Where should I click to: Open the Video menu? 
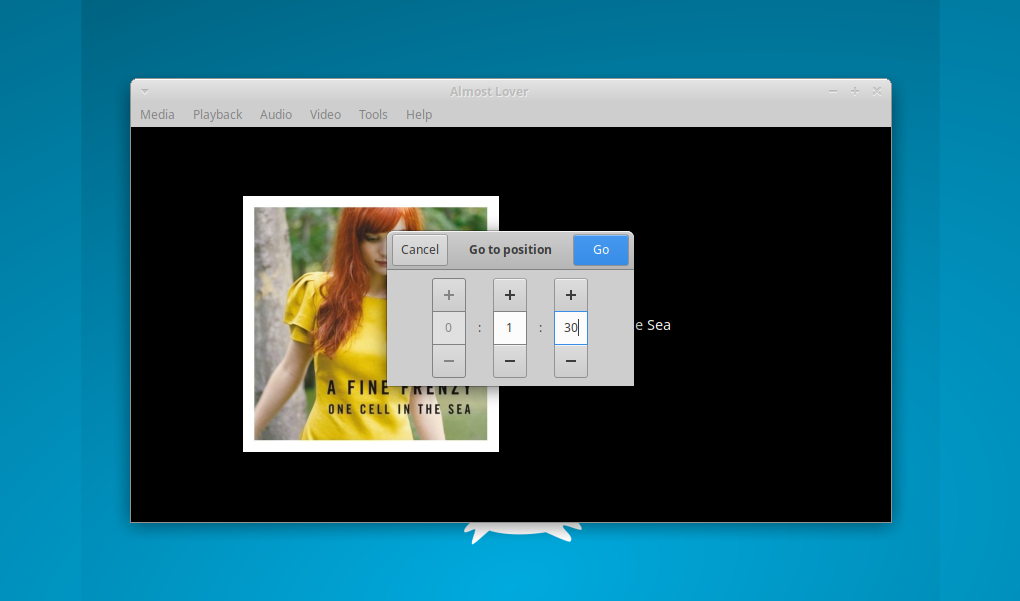click(x=325, y=115)
